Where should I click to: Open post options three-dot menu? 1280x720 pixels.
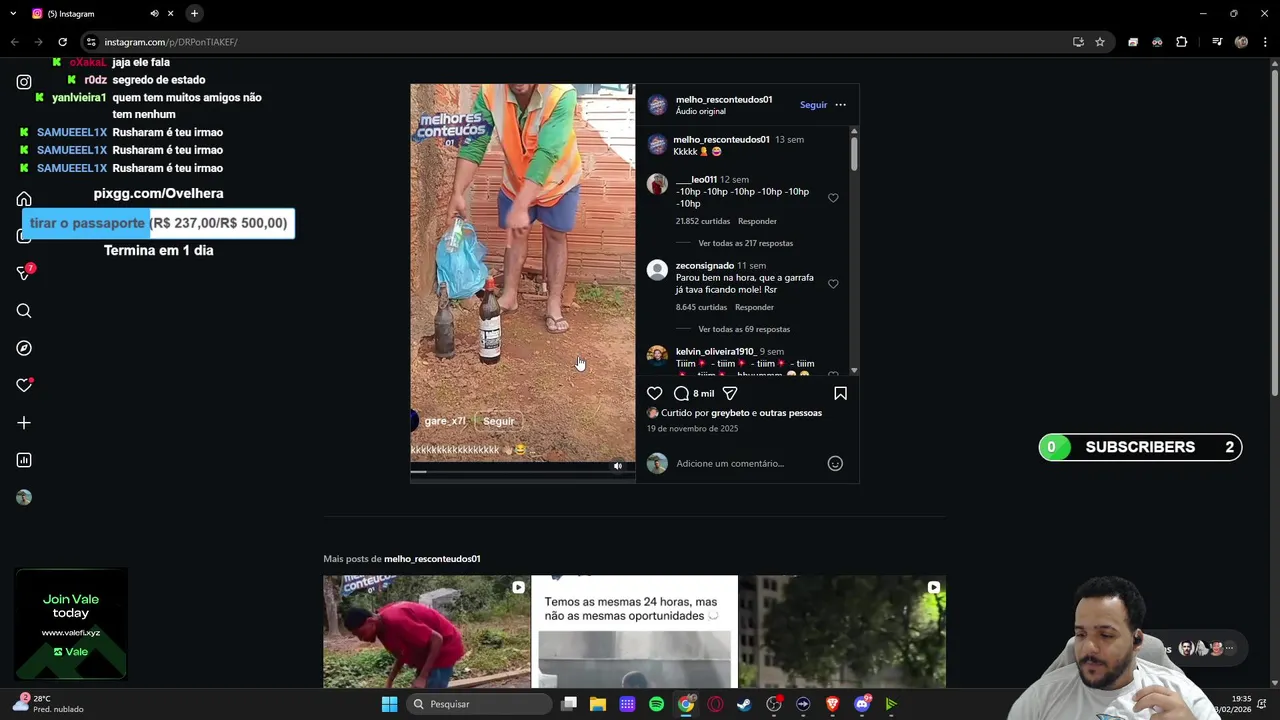click(x=840, y=105)
